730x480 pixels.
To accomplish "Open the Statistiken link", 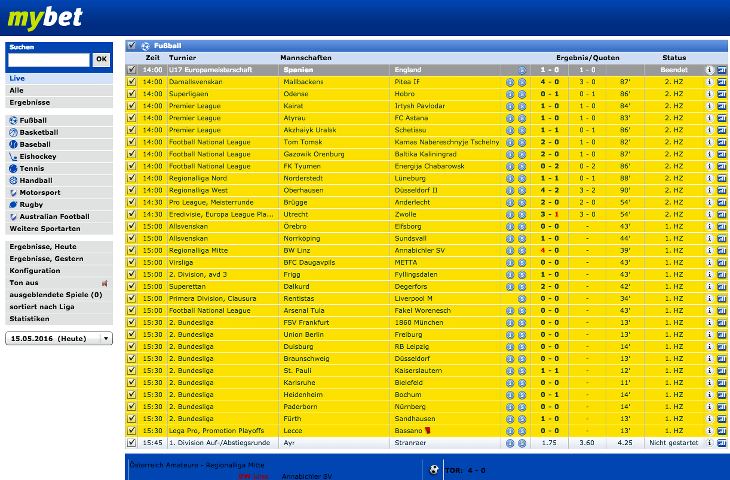I will [59, 319].
